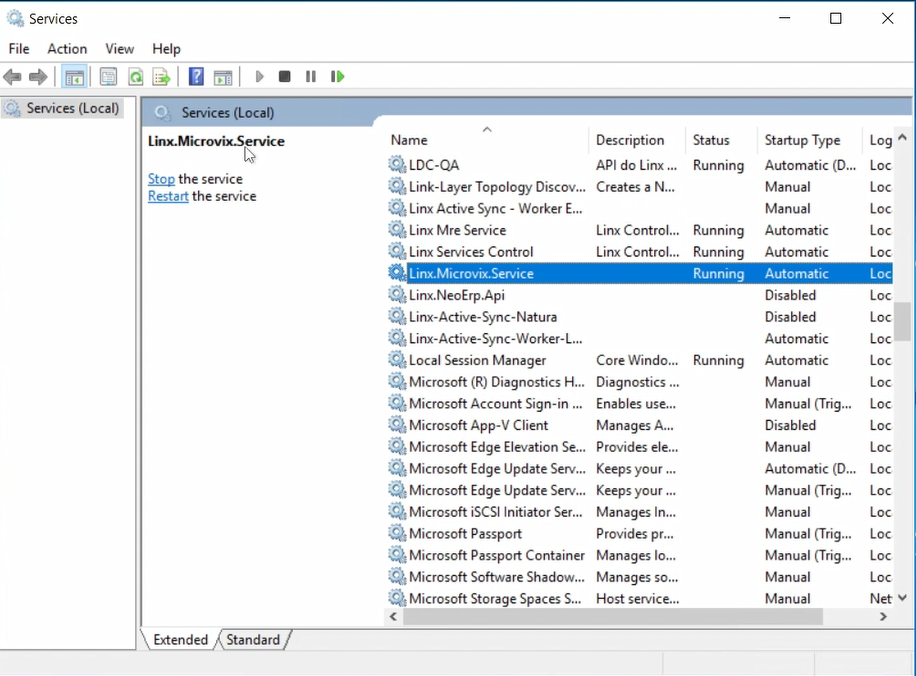Click the Restart the service link
This screenshot has width=916, height=676.
168,197
